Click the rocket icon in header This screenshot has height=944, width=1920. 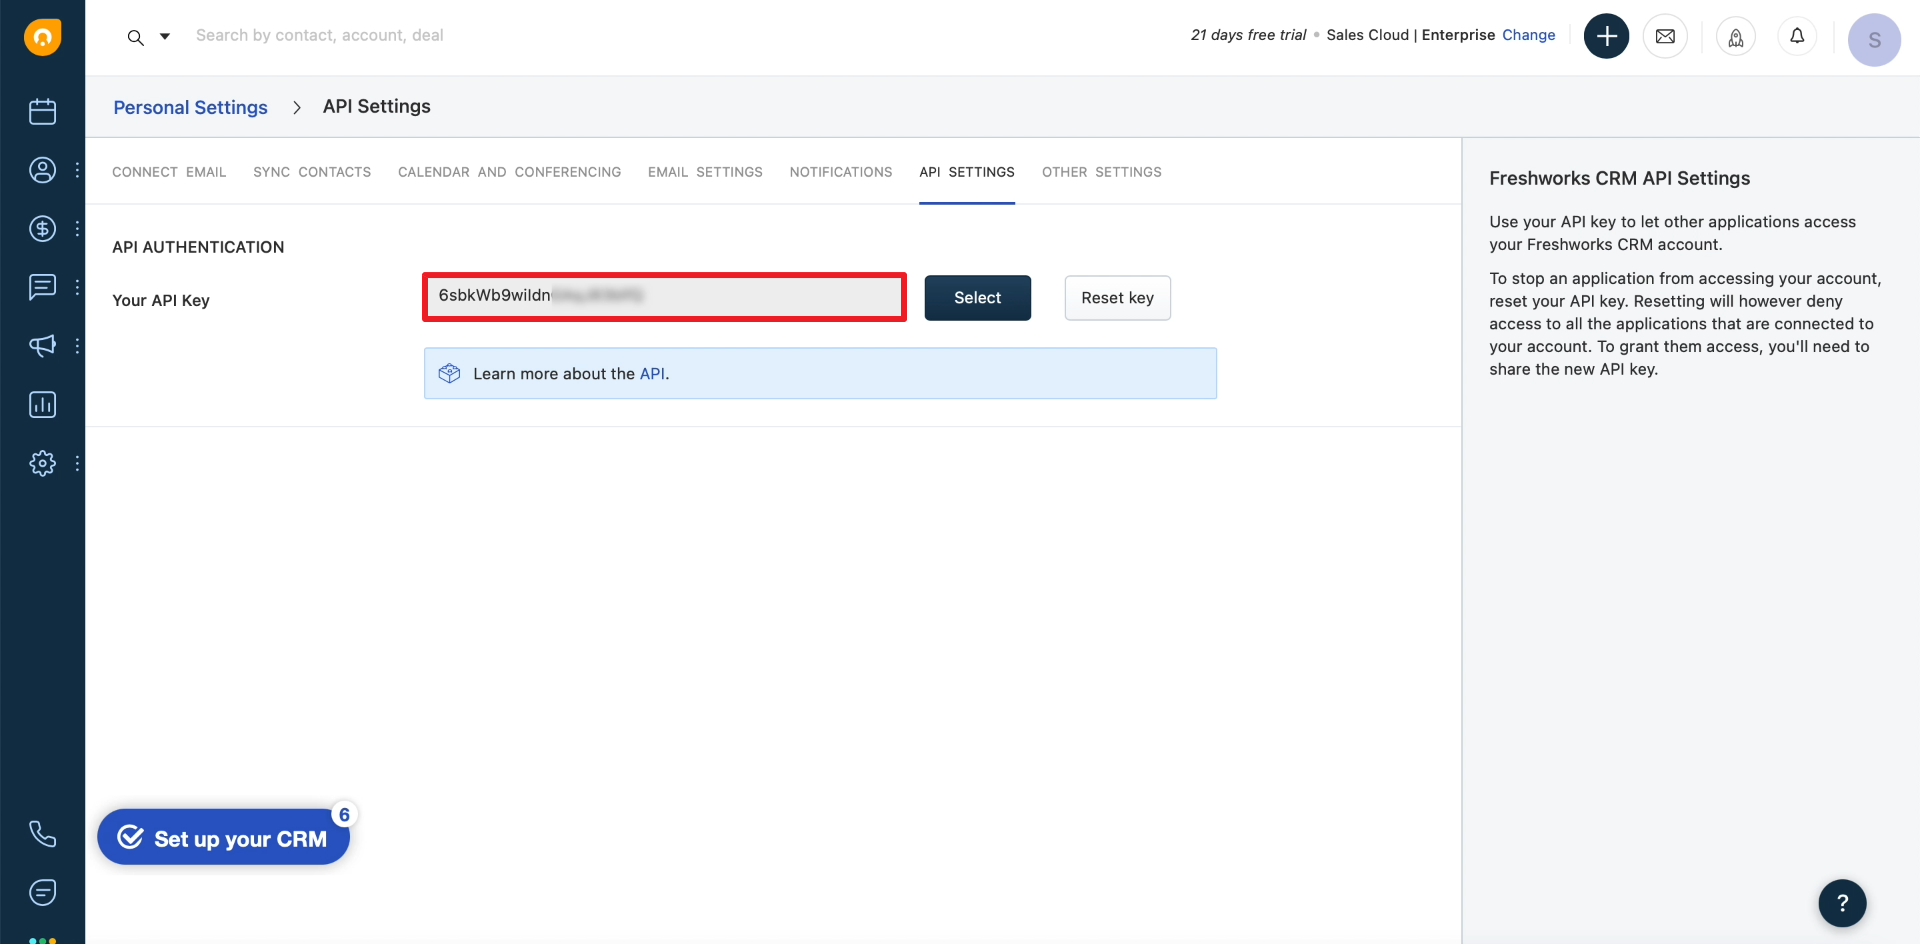pyautogui.click(x=1736, y=37)
